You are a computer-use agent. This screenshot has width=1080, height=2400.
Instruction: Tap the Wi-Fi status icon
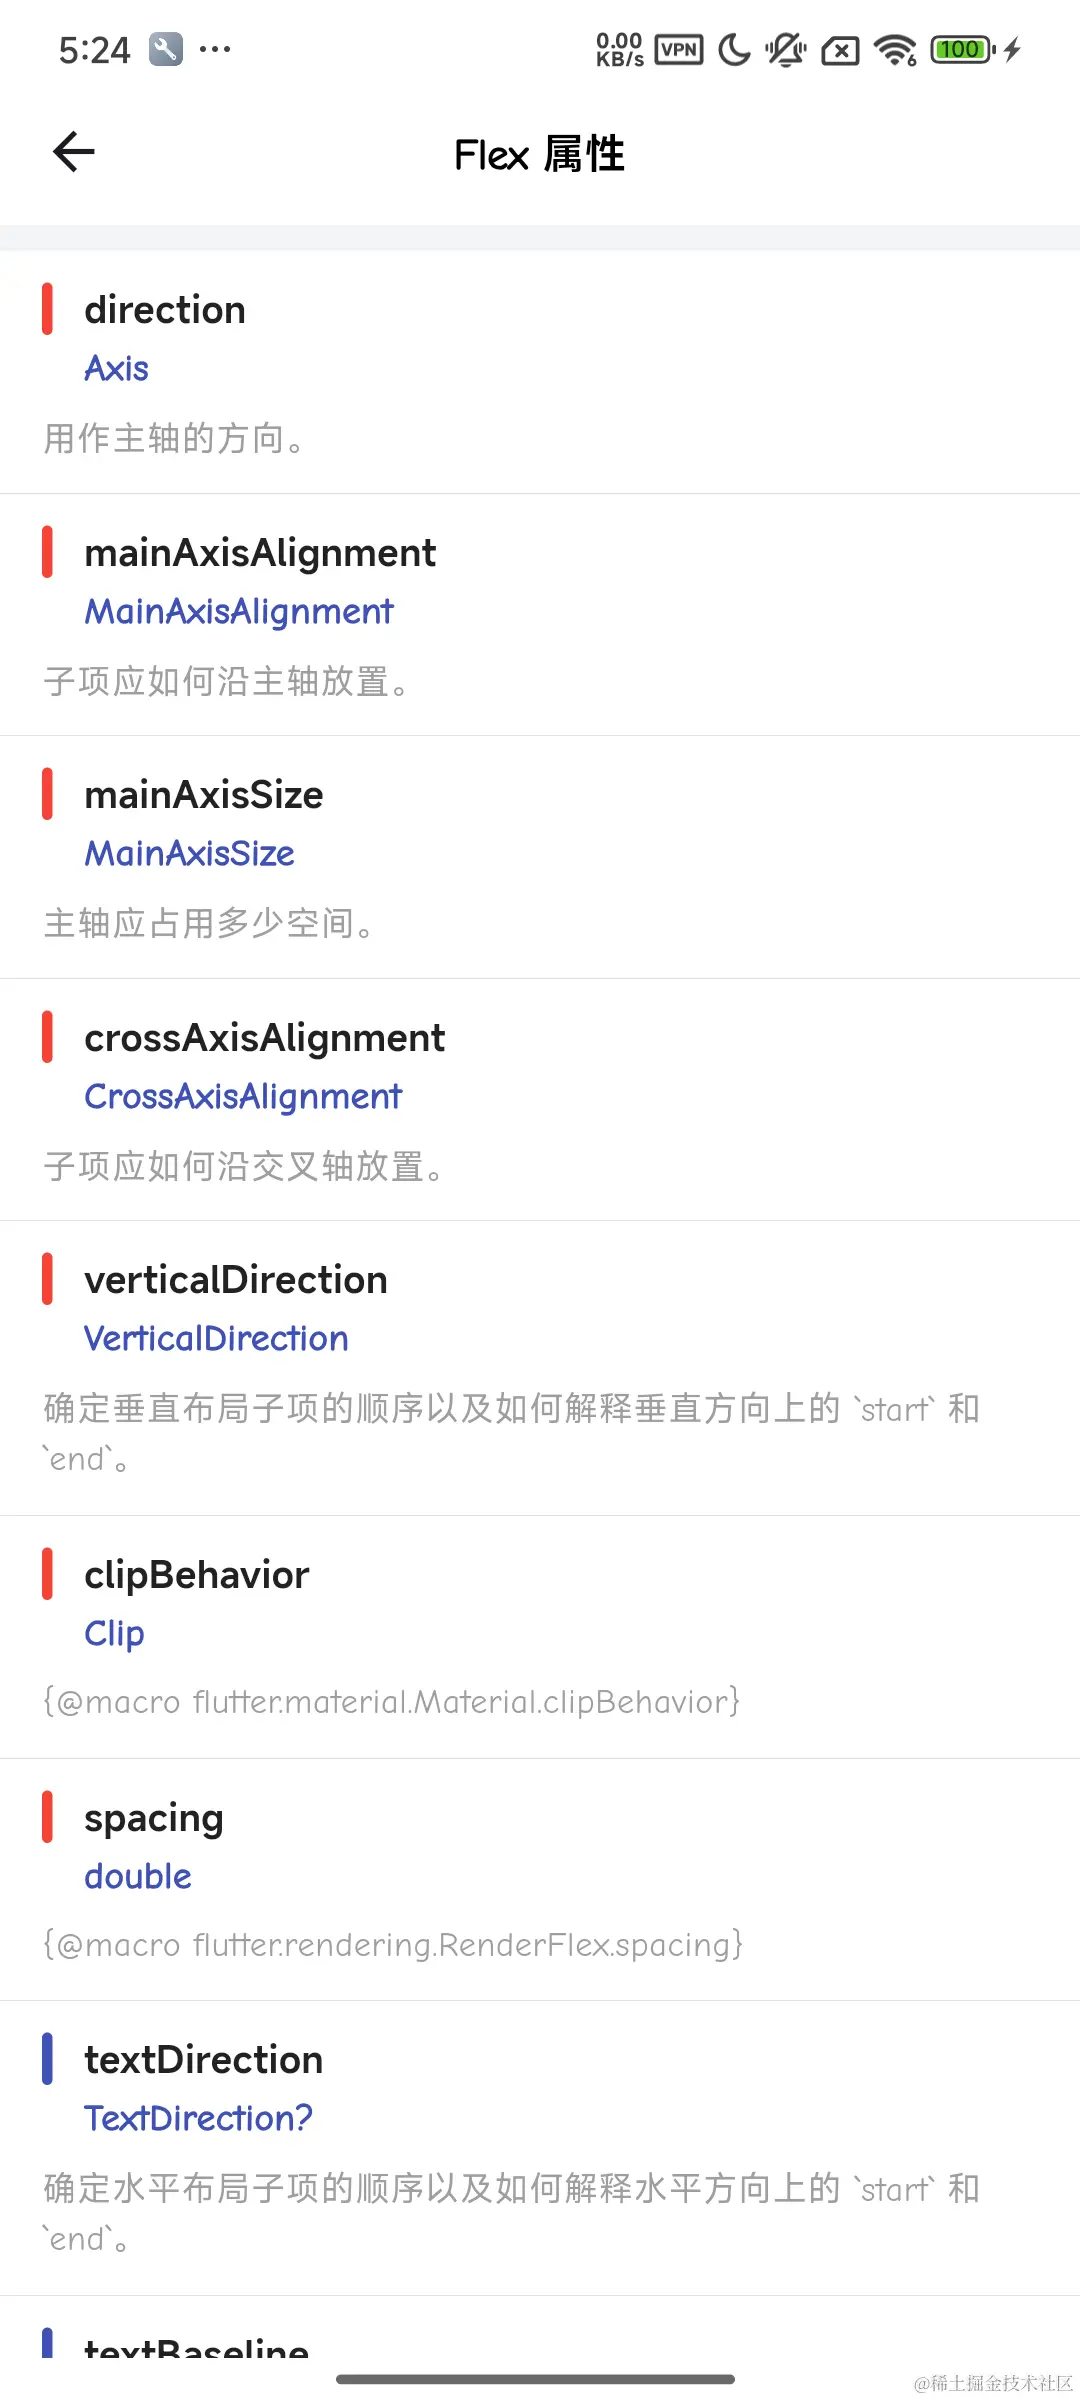tap(895, 49)
